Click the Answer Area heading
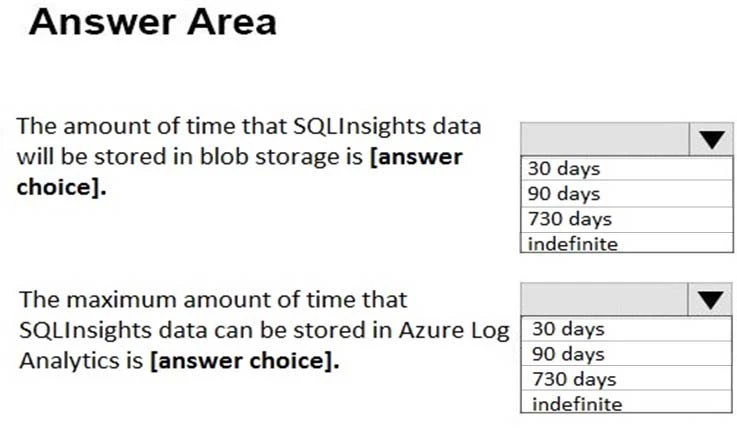Viewport: 737px width, 428px height. click(152, 22)
